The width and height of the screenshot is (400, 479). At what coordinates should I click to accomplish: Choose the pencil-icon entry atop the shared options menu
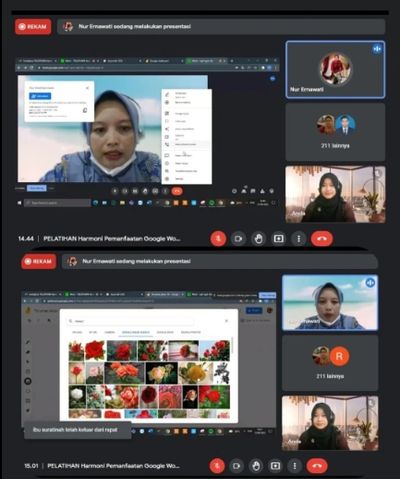click(186, 95)
